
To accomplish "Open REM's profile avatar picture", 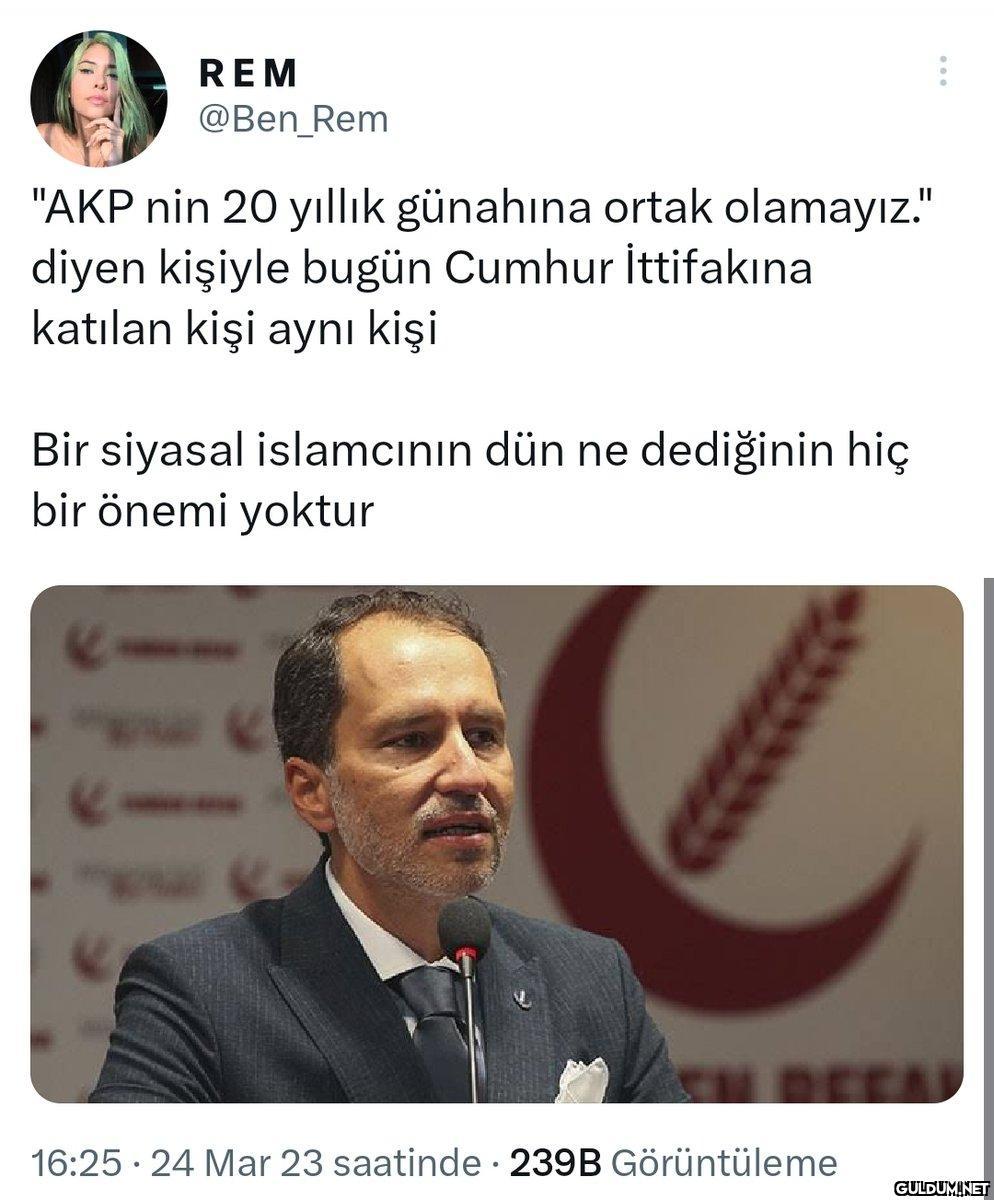I will [x=98, y=98].
